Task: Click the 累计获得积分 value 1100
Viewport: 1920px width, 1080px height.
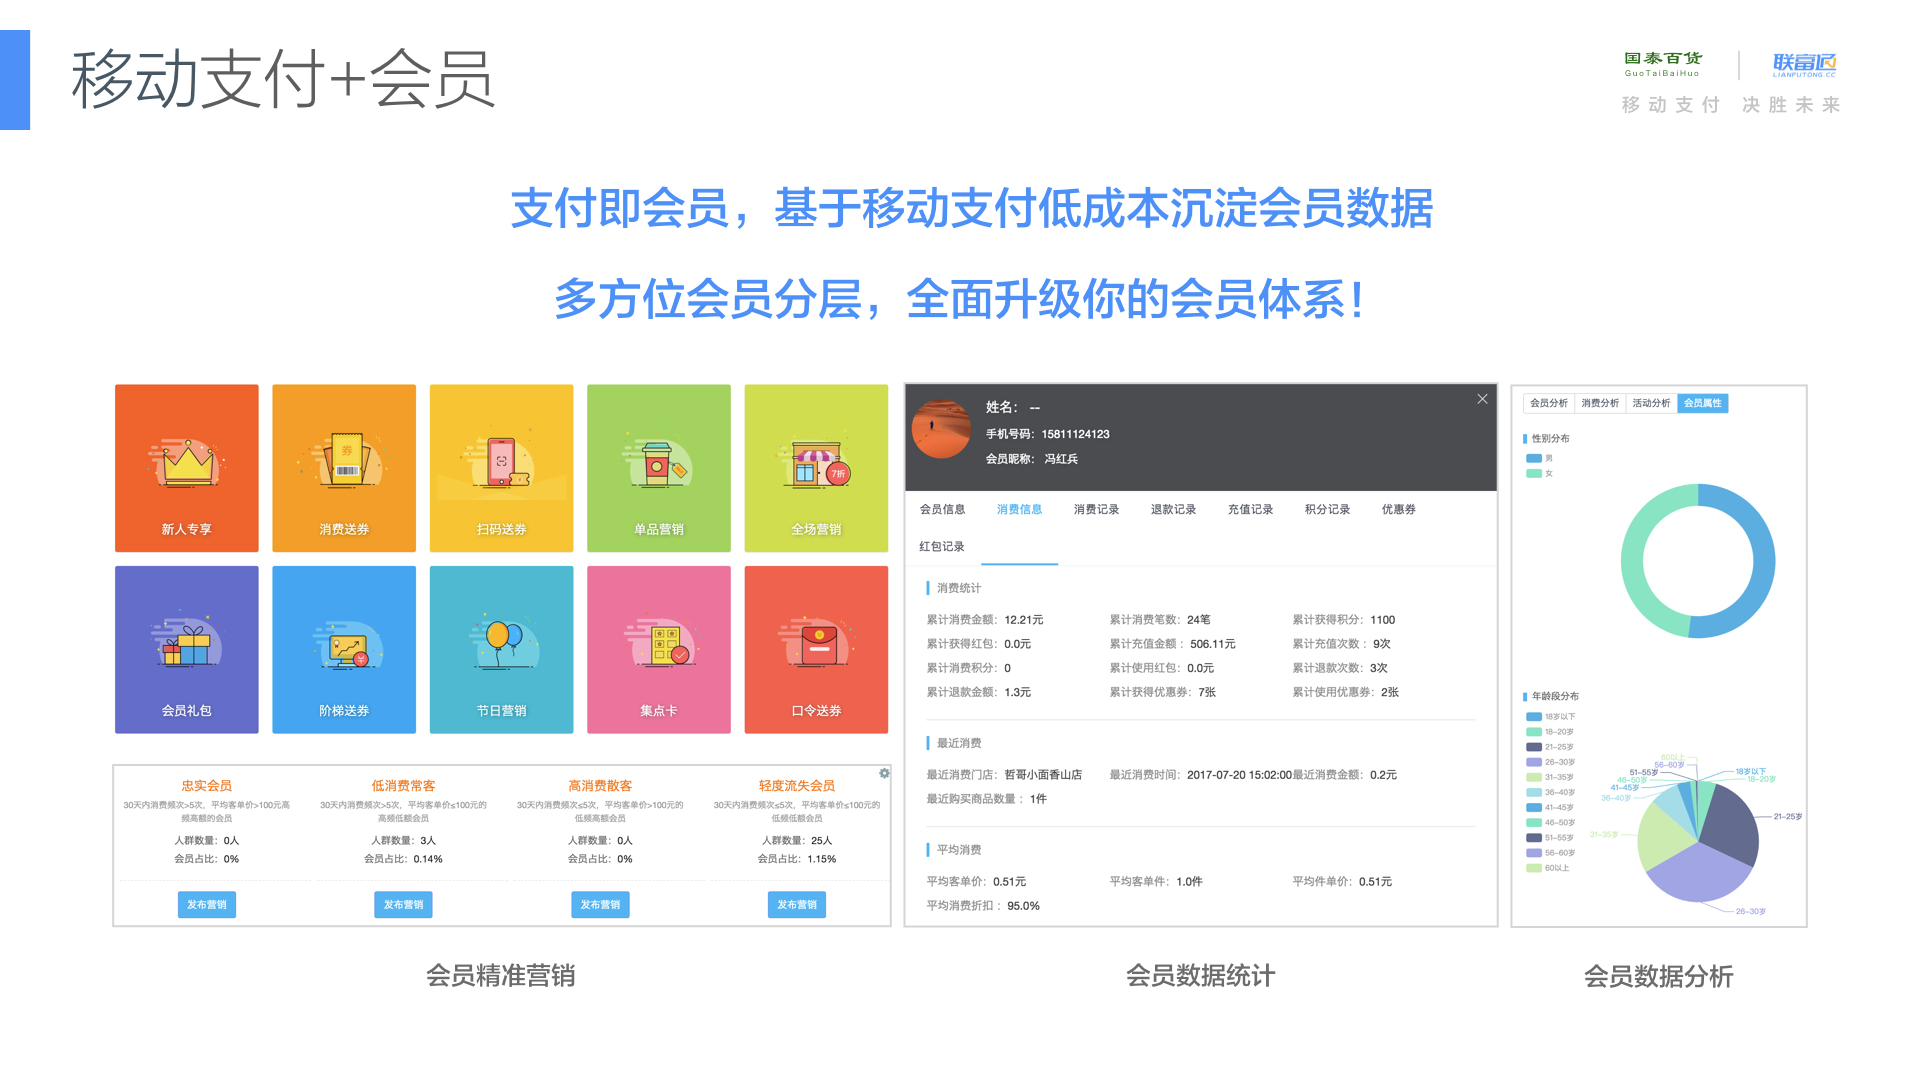Action: tap(1383, 620)
